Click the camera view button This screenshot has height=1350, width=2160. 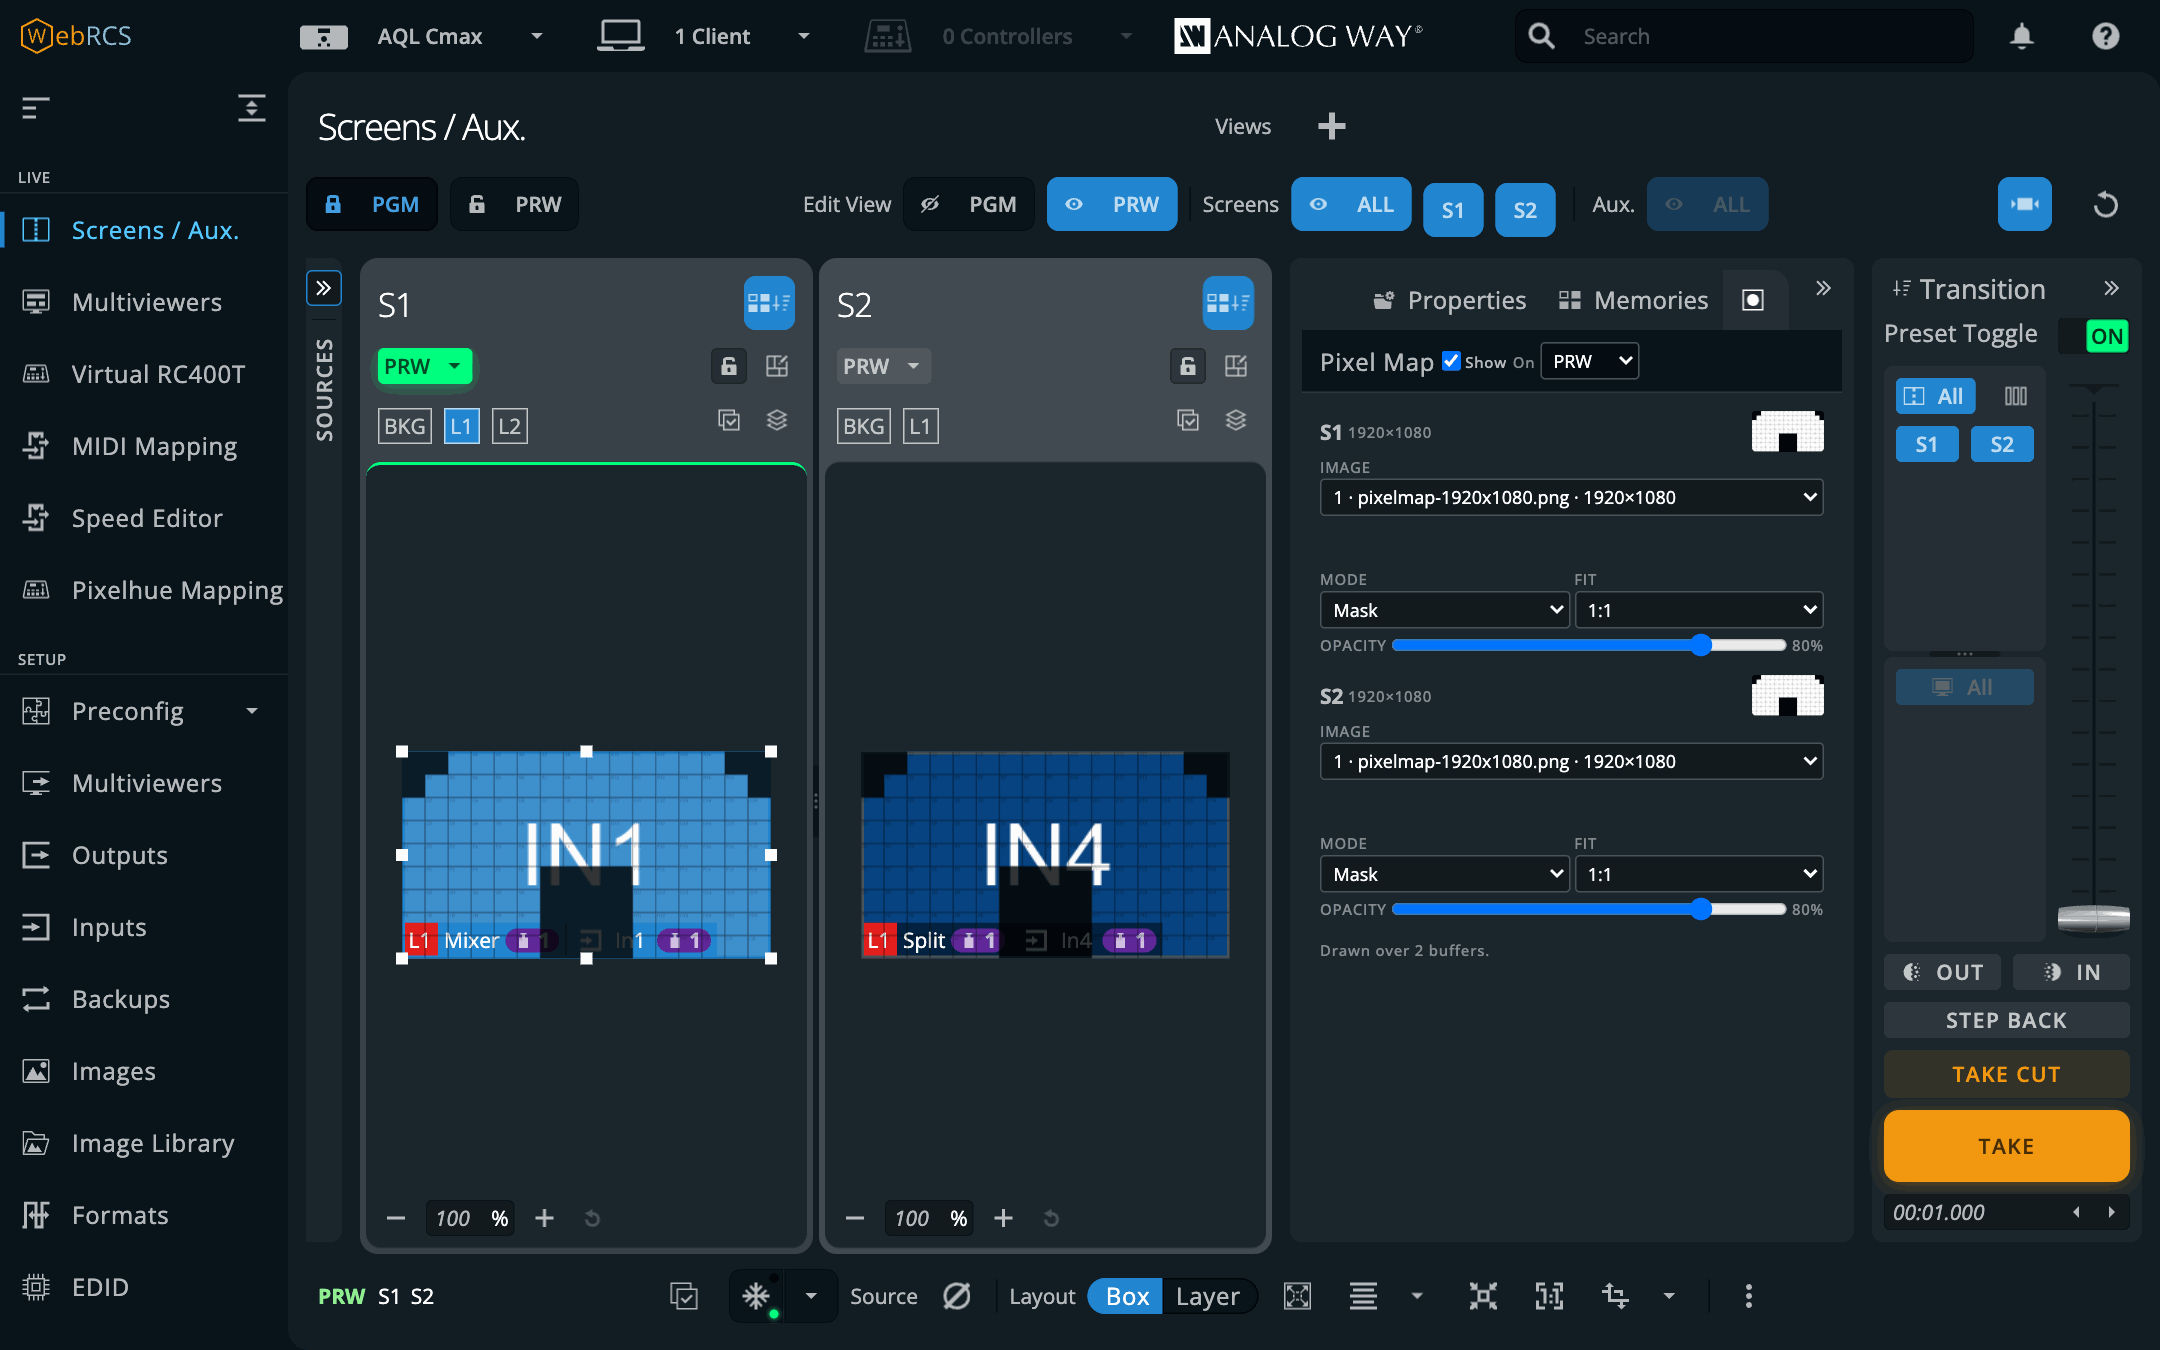(2025, 204)
